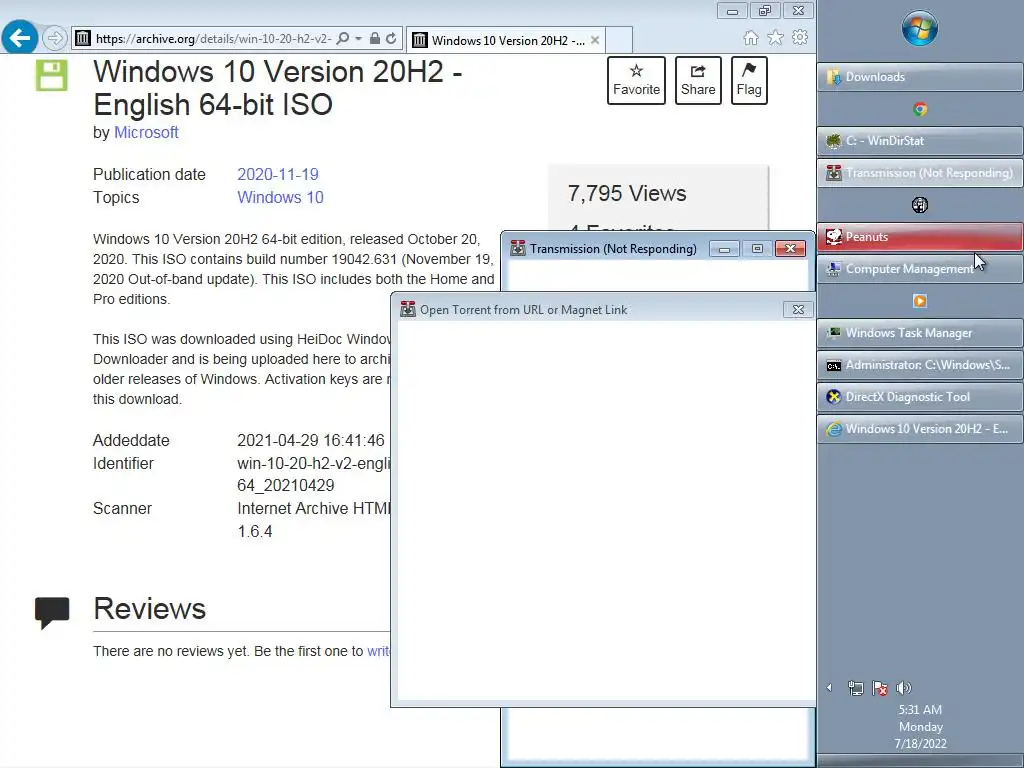This screenshot has height=768, width=1024.
Task: Open browser Tools gear icon
Action: coord(799,38)
